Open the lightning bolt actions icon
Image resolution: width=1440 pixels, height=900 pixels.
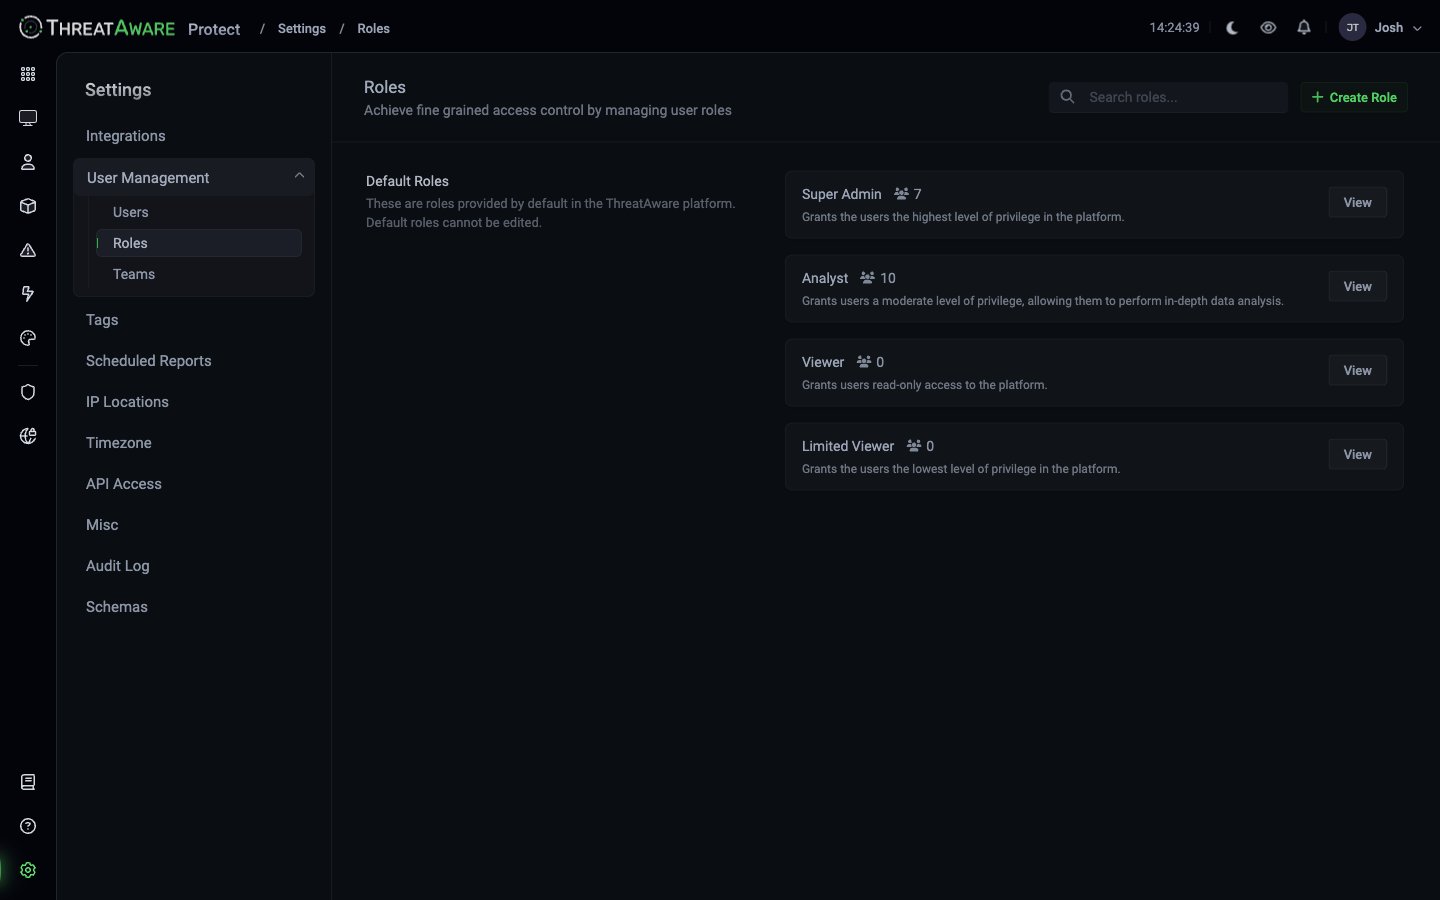point(28,294)
